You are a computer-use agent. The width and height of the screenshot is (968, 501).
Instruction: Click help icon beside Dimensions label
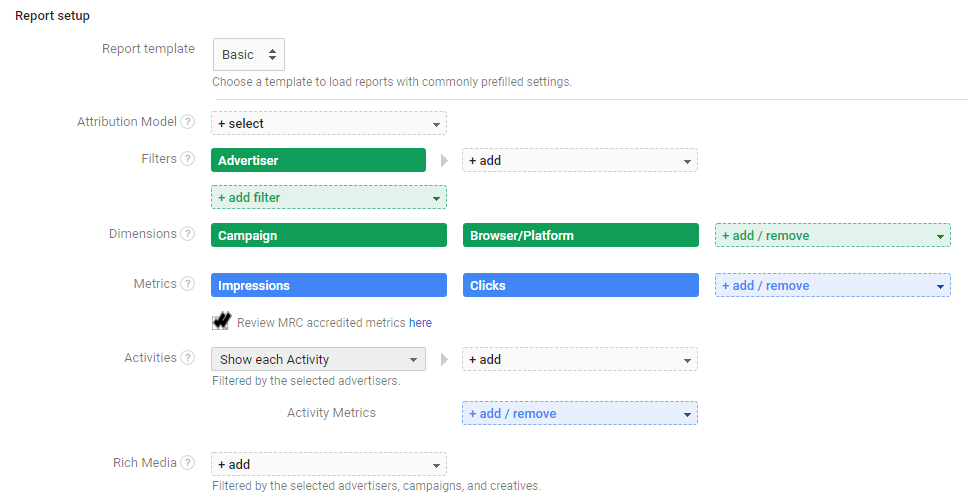pos(187,234)
